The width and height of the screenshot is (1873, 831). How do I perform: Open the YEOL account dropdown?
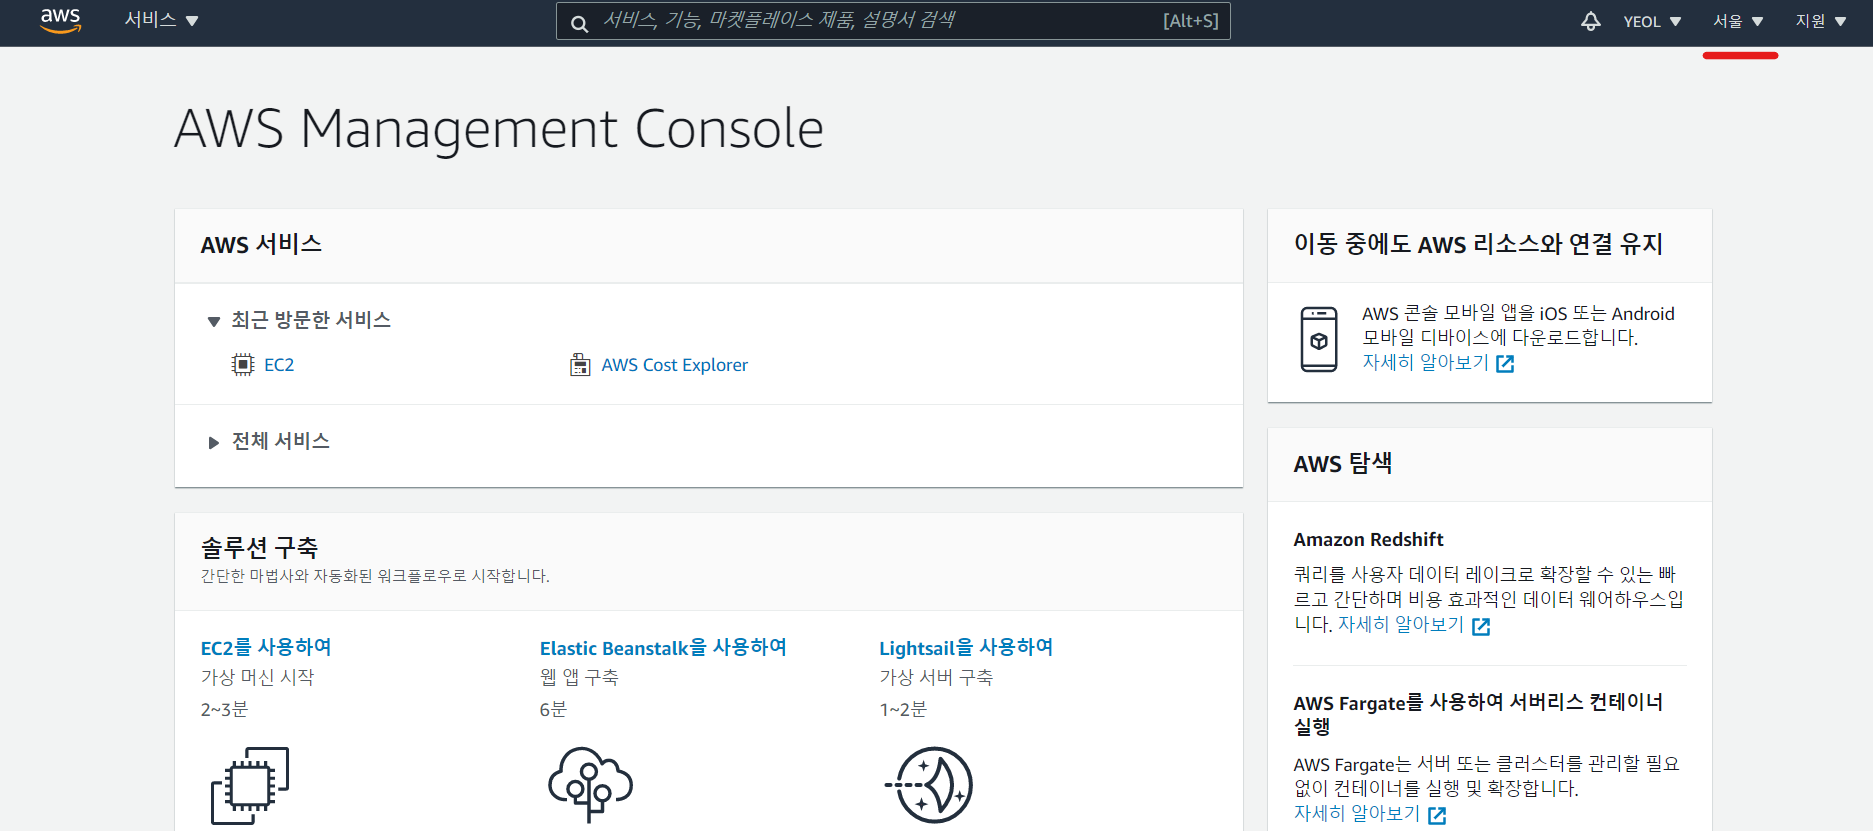pyautogui.click(x=1652, y=21)
